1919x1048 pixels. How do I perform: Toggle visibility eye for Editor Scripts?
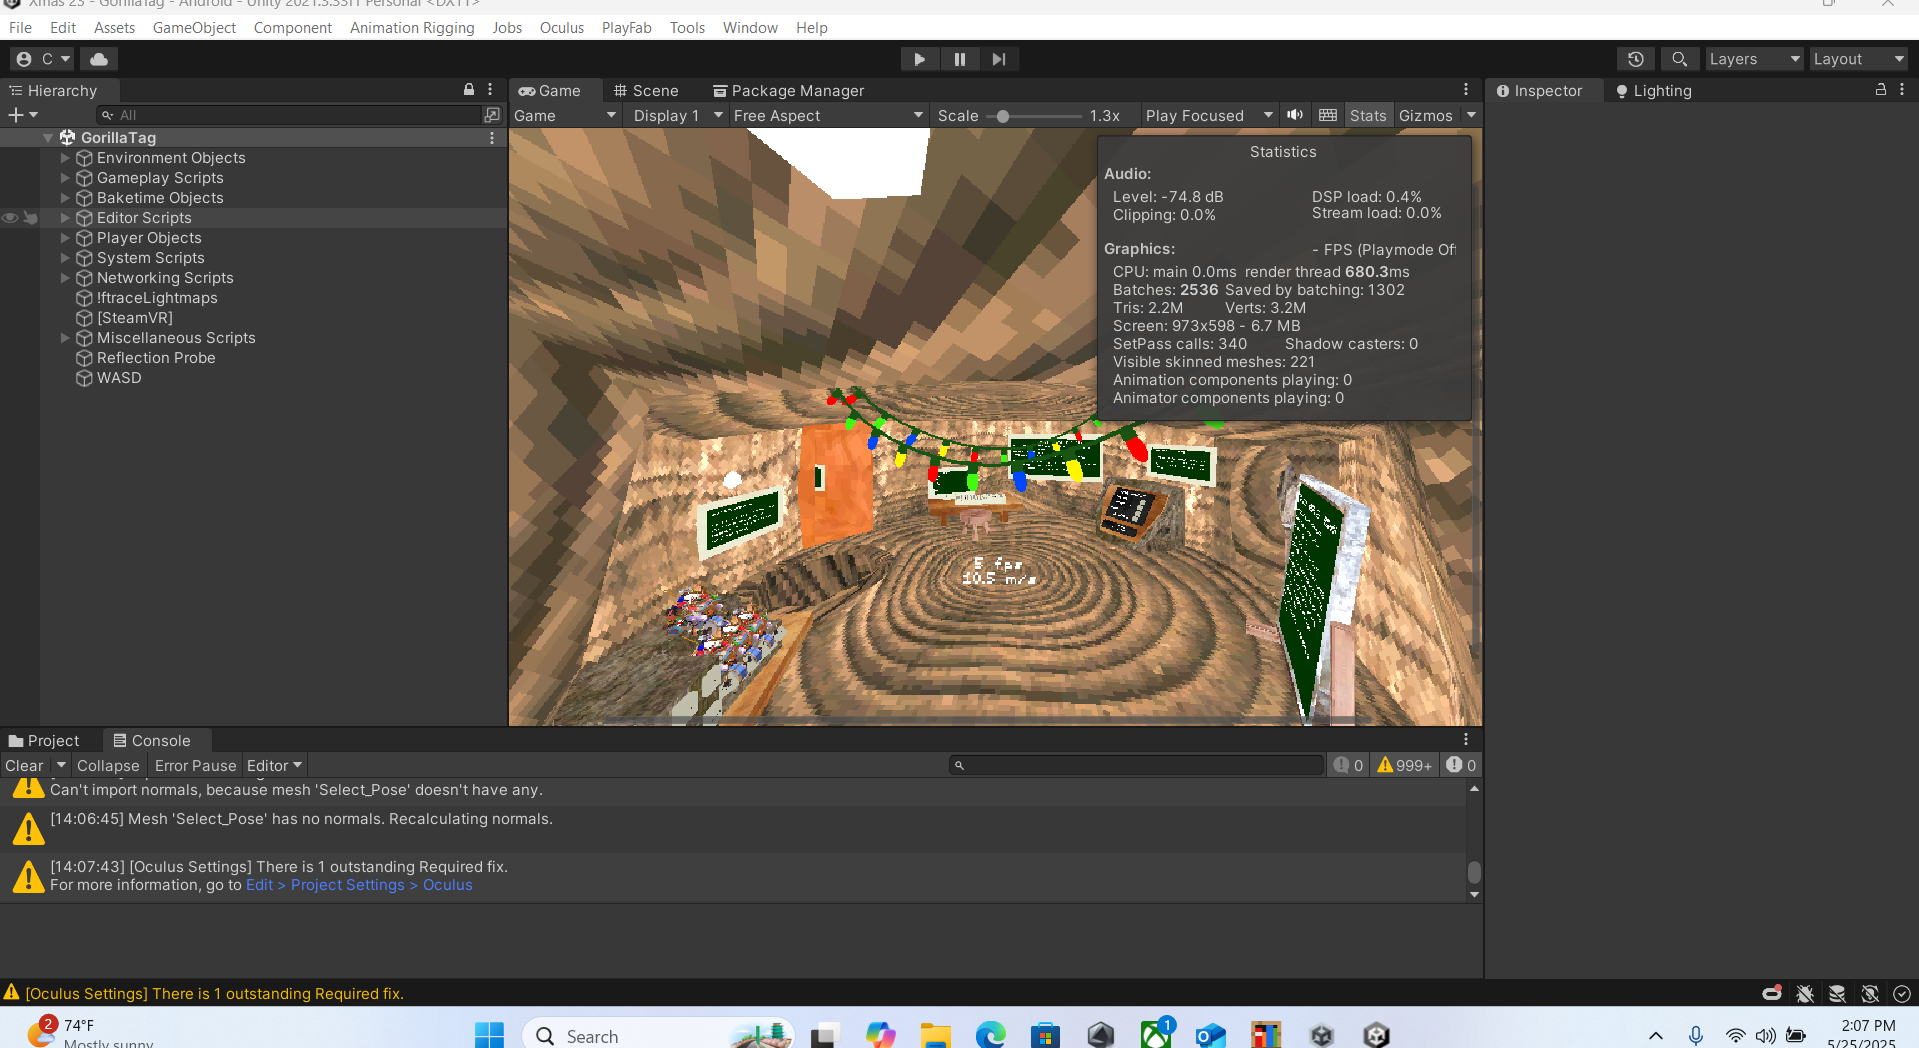(10, 218)
